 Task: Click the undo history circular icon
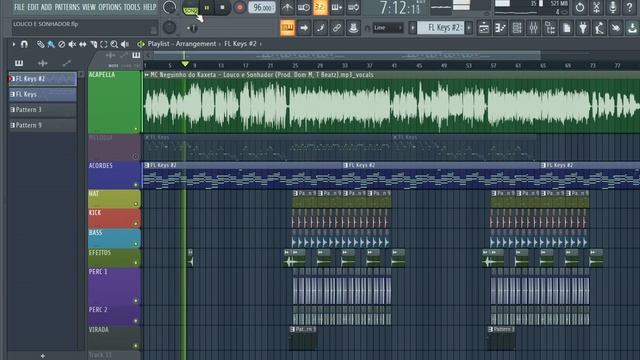tap(580, 7)
